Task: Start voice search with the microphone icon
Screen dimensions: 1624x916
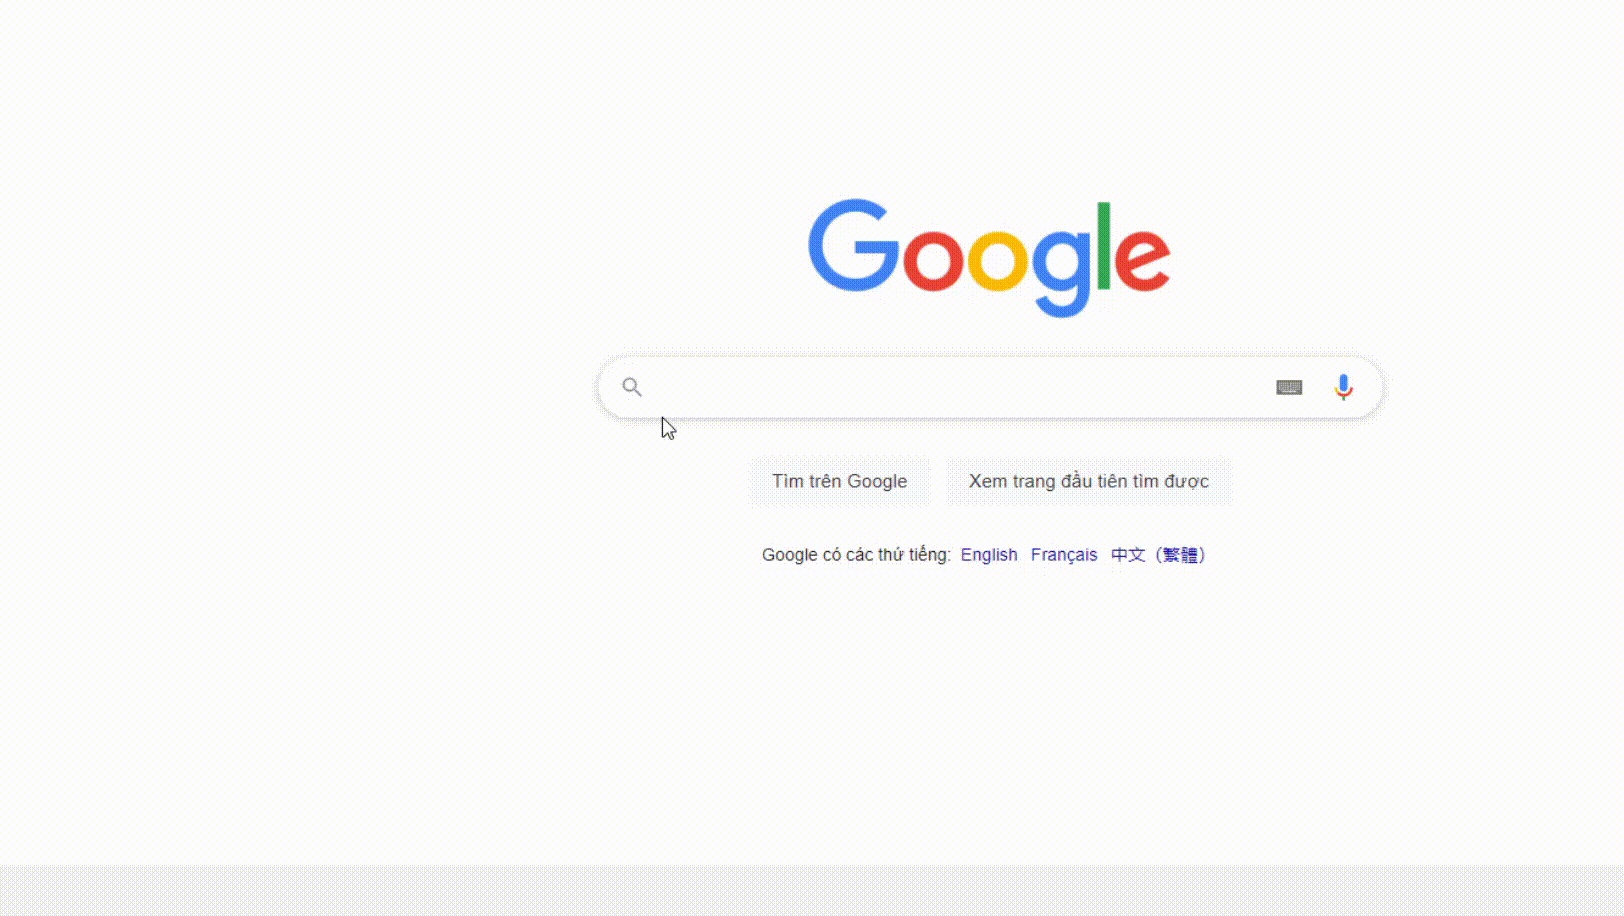Action: pos(1344,387)
